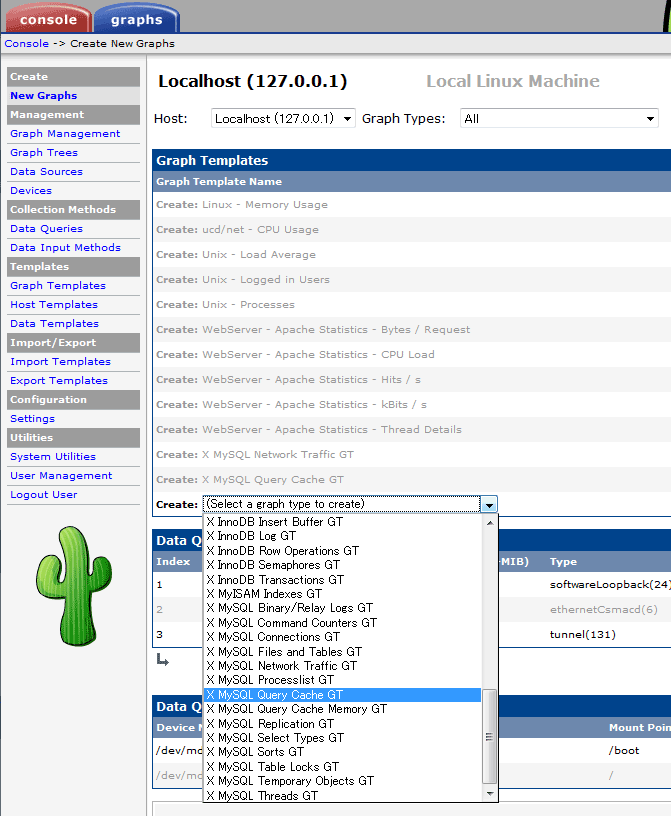This screenshot has height=816, width=671.
Task: Select X MySQL Threads GT option
Action: point(264,796)
